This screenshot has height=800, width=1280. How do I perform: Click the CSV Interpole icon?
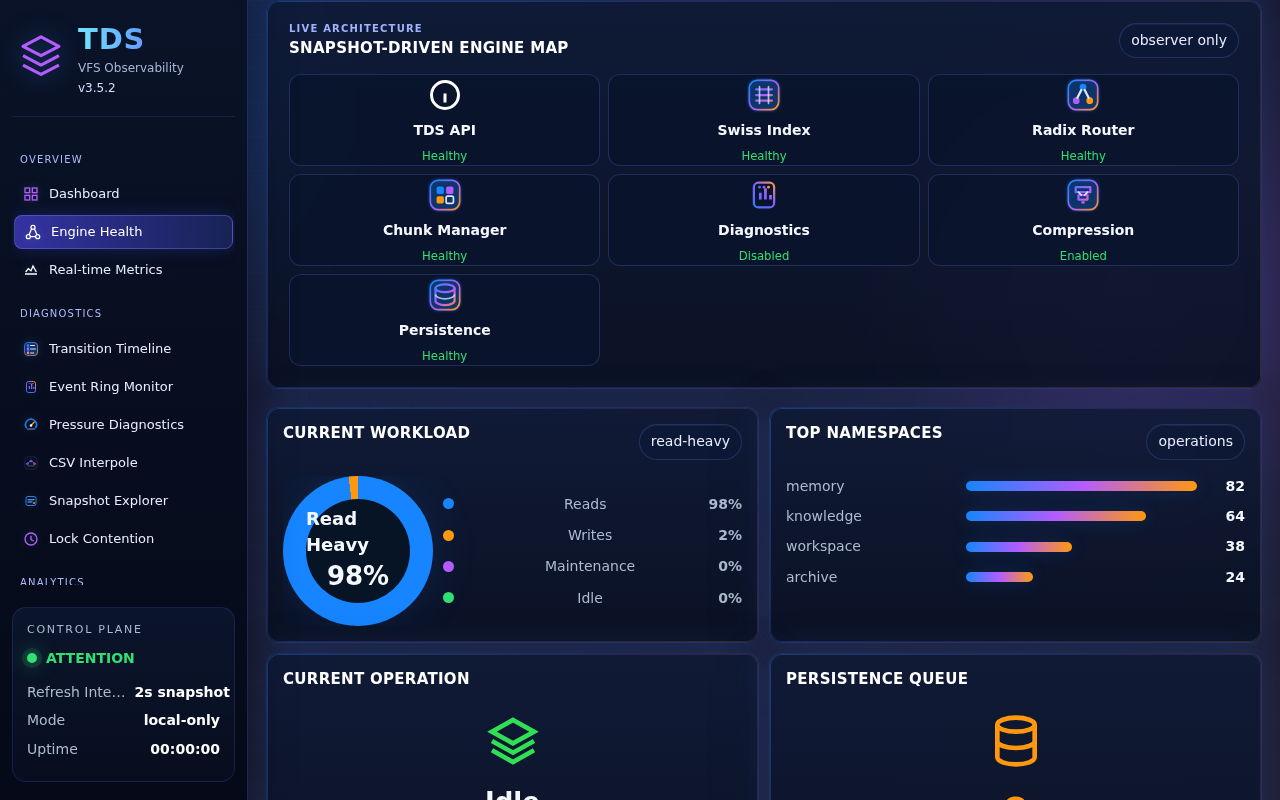[x=31, y=463]
